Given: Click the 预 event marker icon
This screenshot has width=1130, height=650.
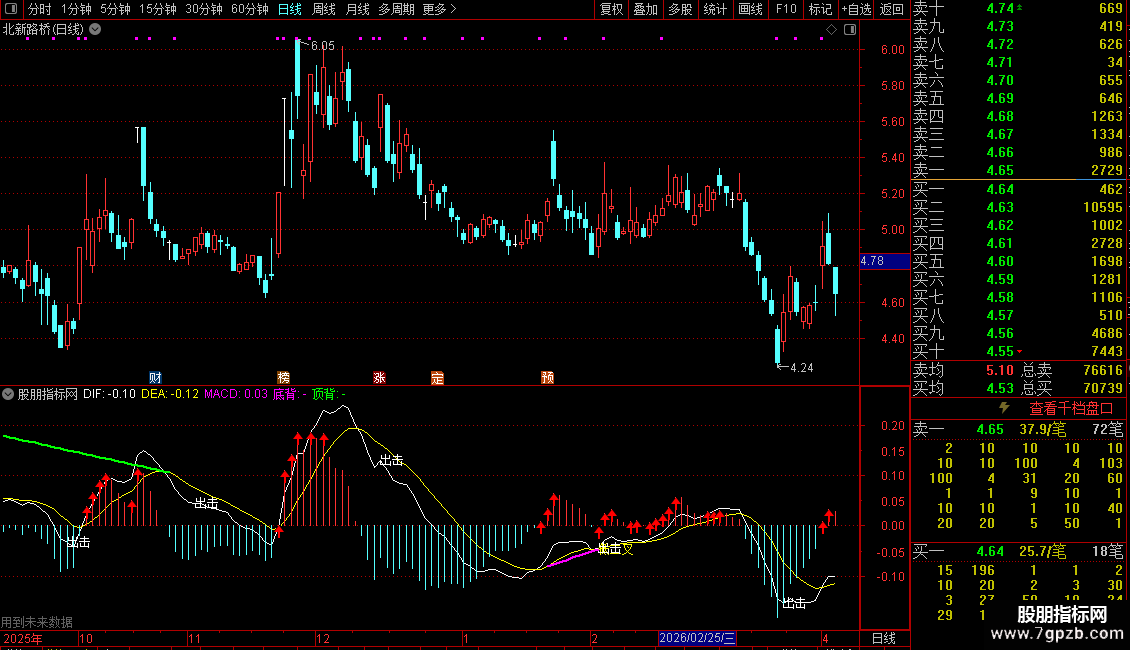Looking at the screenshot, I should (x=547, y=377).
